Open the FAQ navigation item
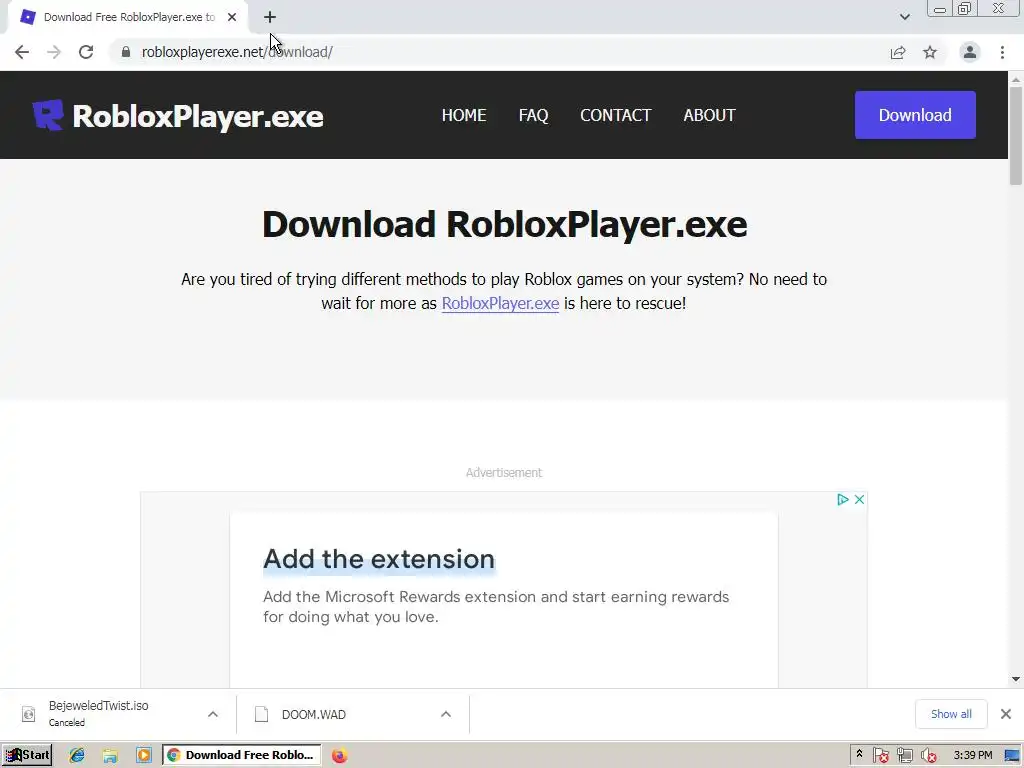 click(x=534, y=115)
